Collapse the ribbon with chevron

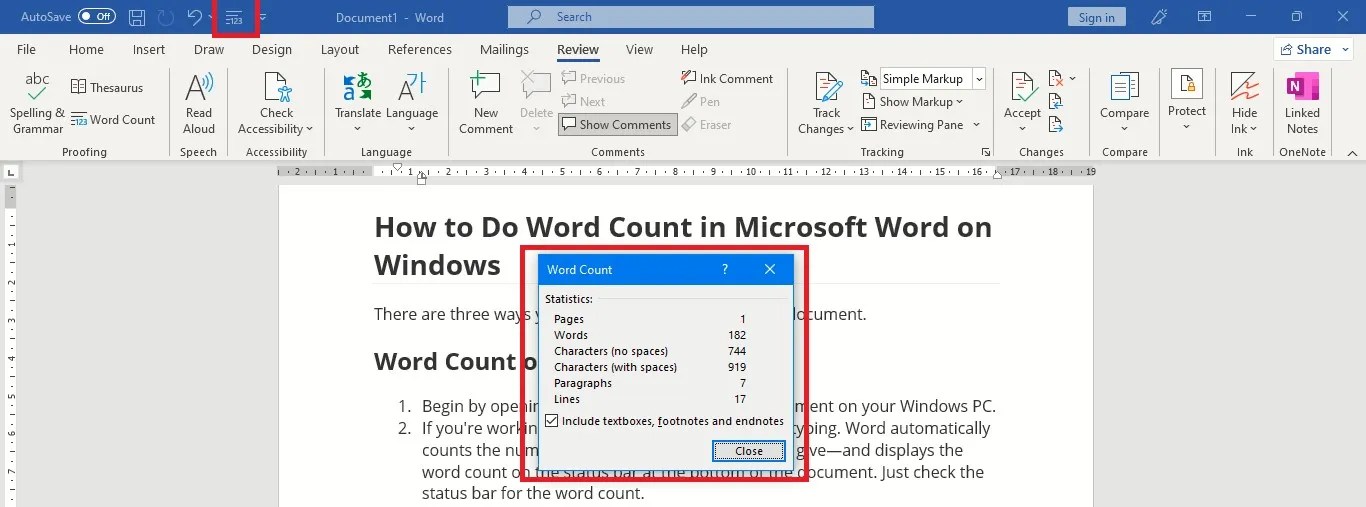click(1351, 152)
